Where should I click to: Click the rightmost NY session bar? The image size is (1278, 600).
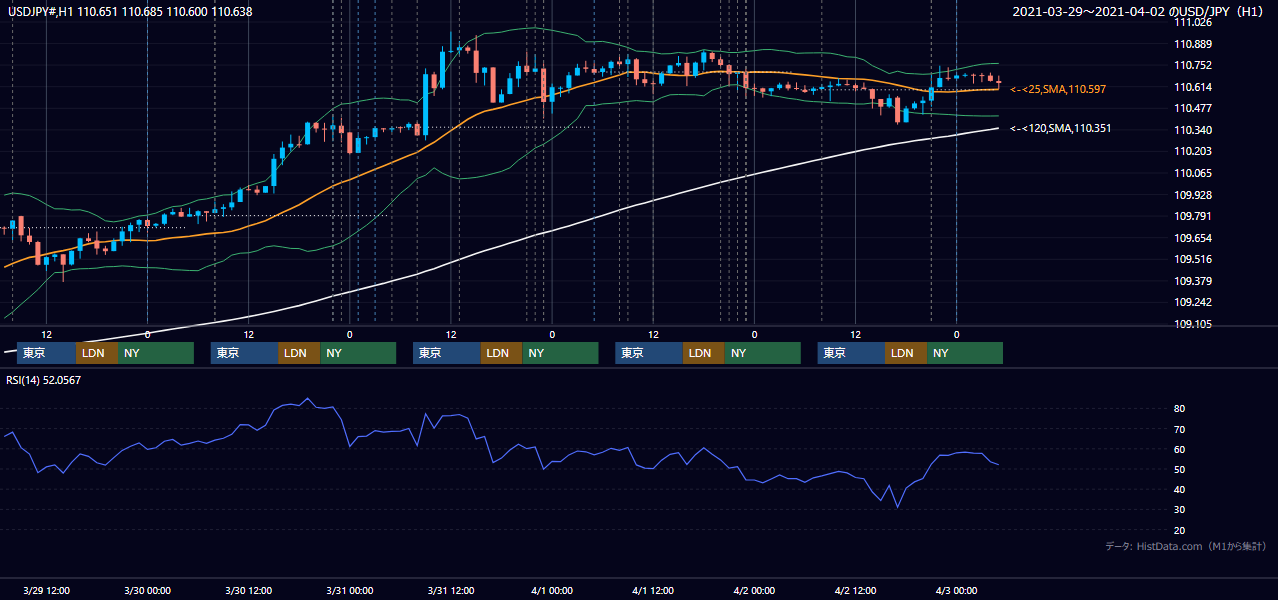(x=964, y=353)
